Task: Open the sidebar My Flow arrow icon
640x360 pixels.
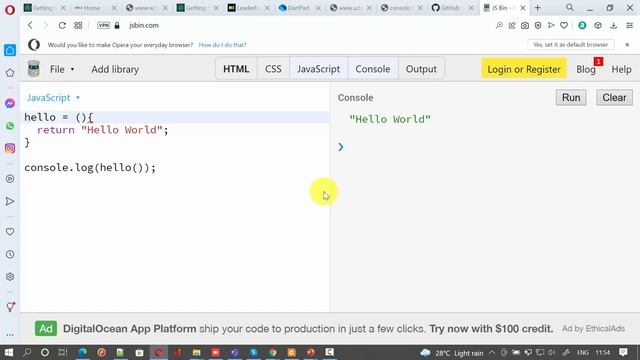Action: [x=10, y=201]
